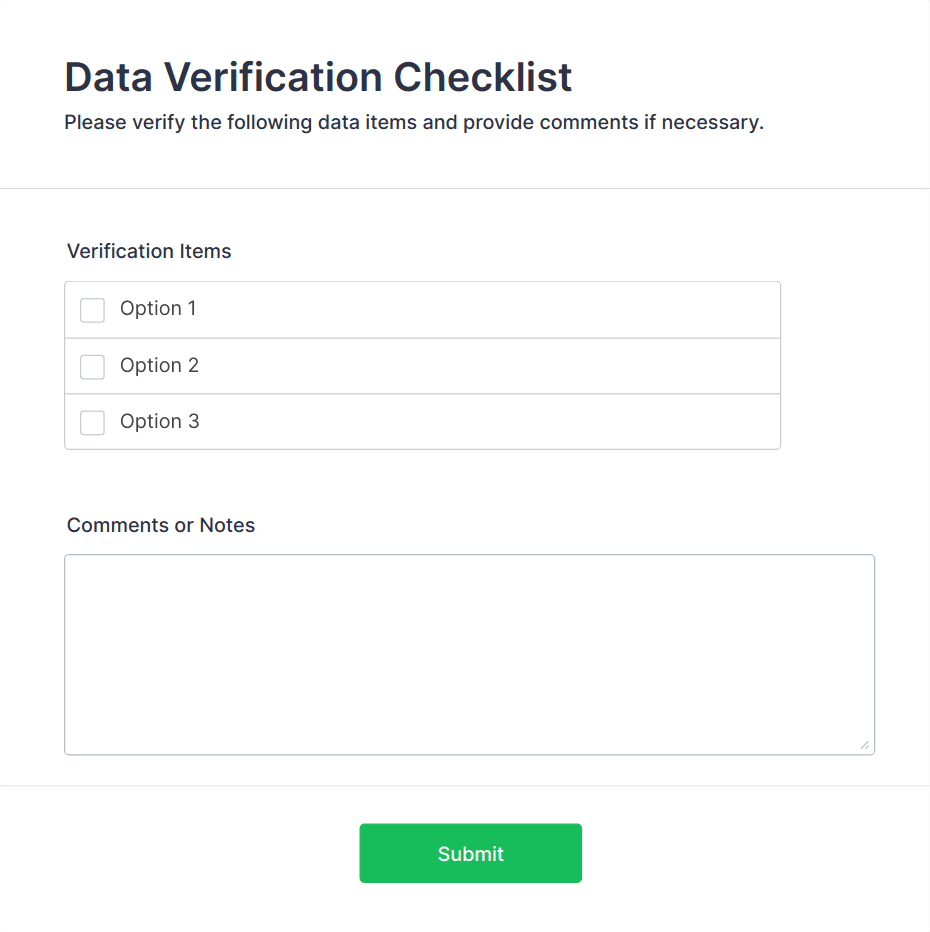Screen dimensions: 930x932
Task: Enable the Option 3 checkbox
Action: coord(92,423)
